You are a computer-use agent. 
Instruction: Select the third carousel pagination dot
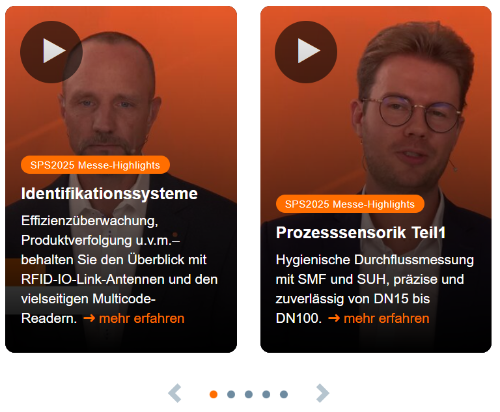[249, 394]
